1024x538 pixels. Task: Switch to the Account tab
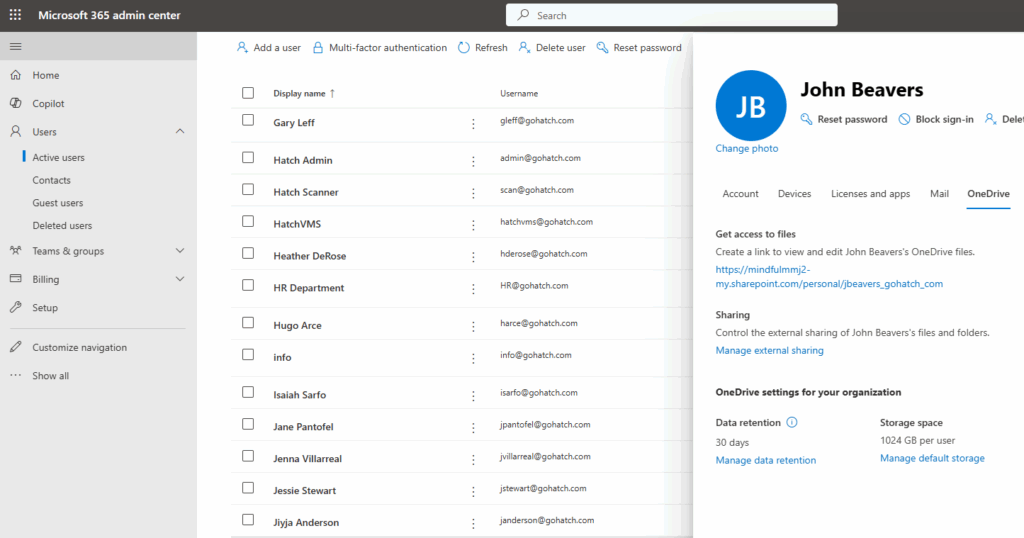(x=741, y=193)
